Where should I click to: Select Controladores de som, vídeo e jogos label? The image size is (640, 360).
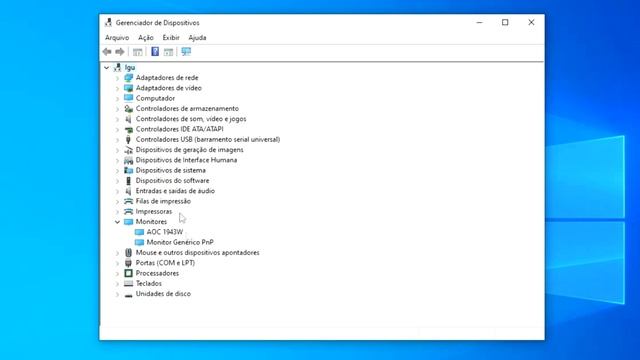pos(191,119)
